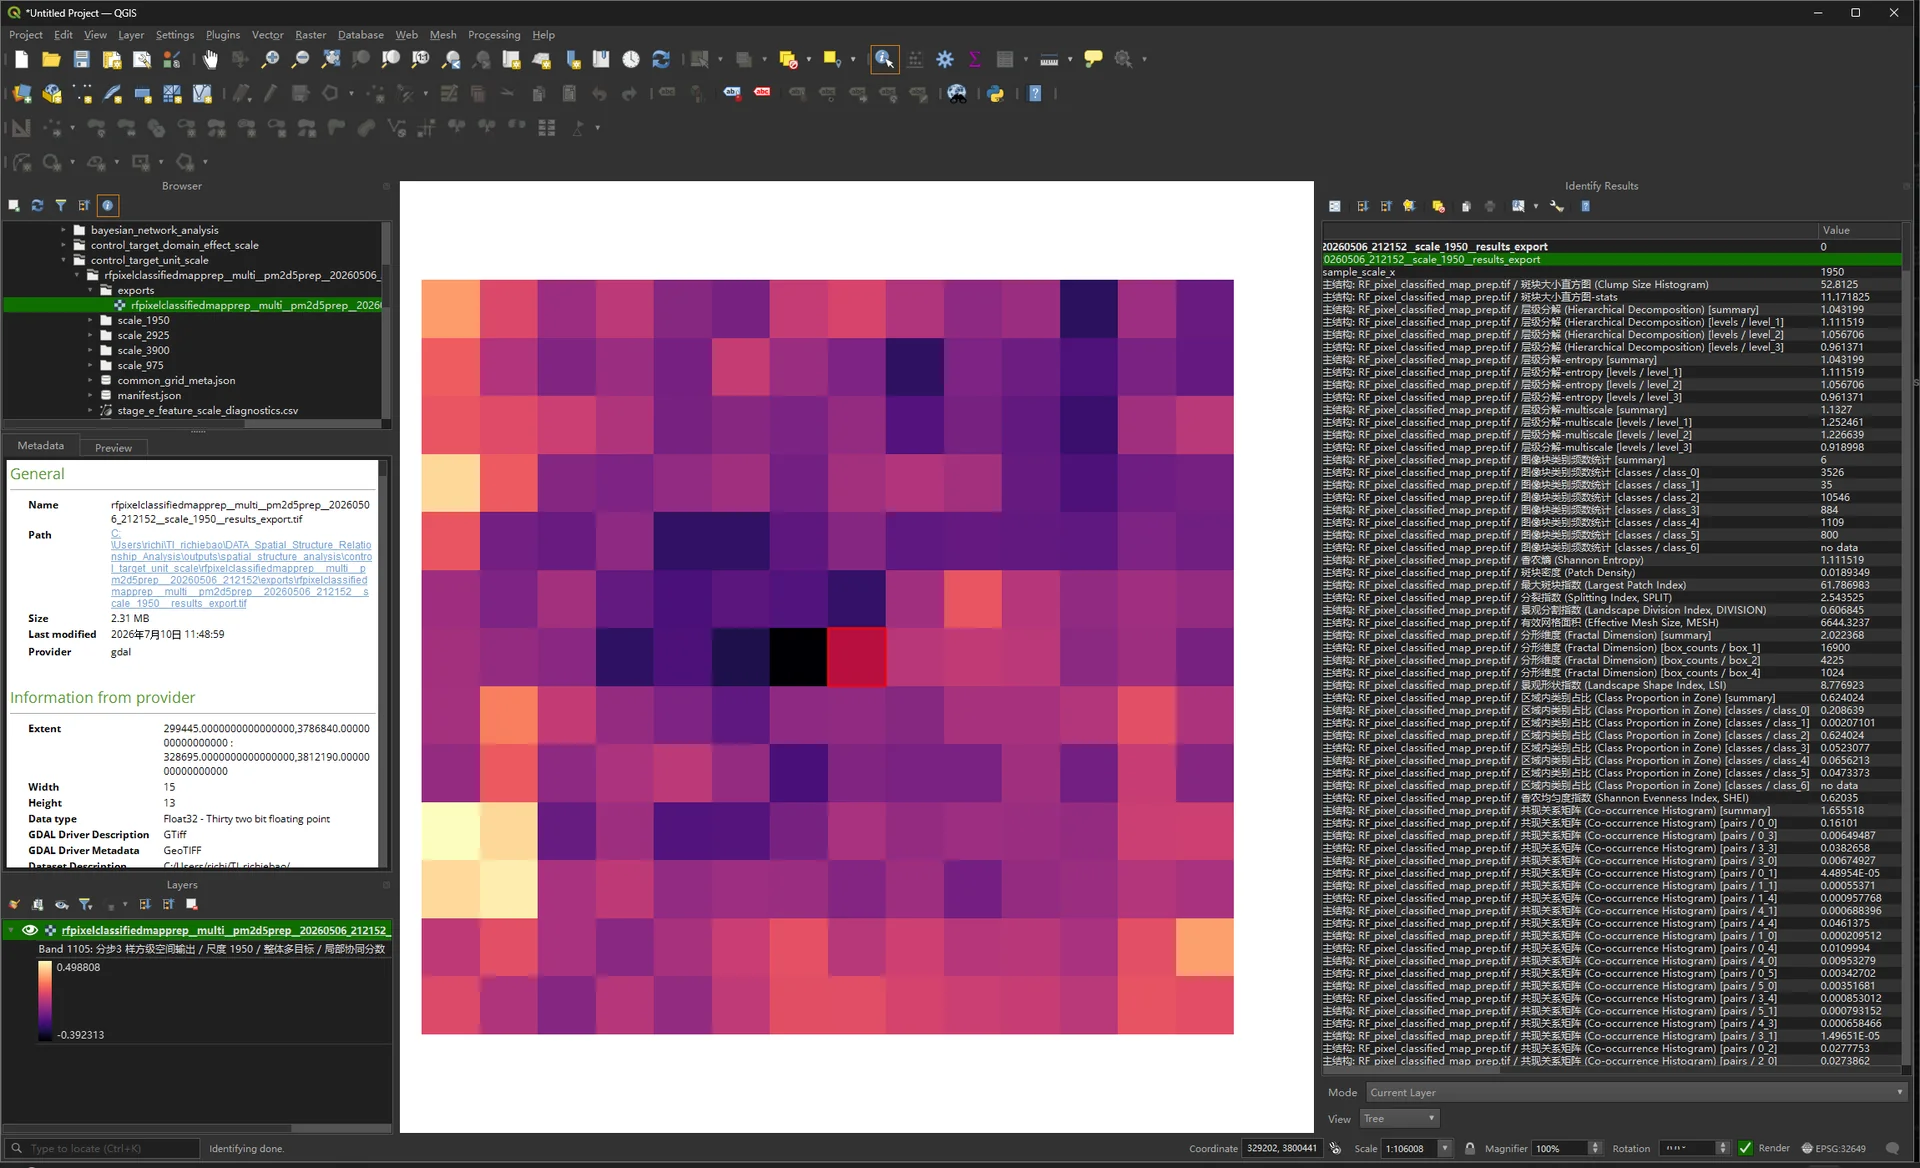The image size is (1920, 1168).
Task: Collapse the layer legend in Layers panel
Action: pyautogui.click(x=11, y=930)
